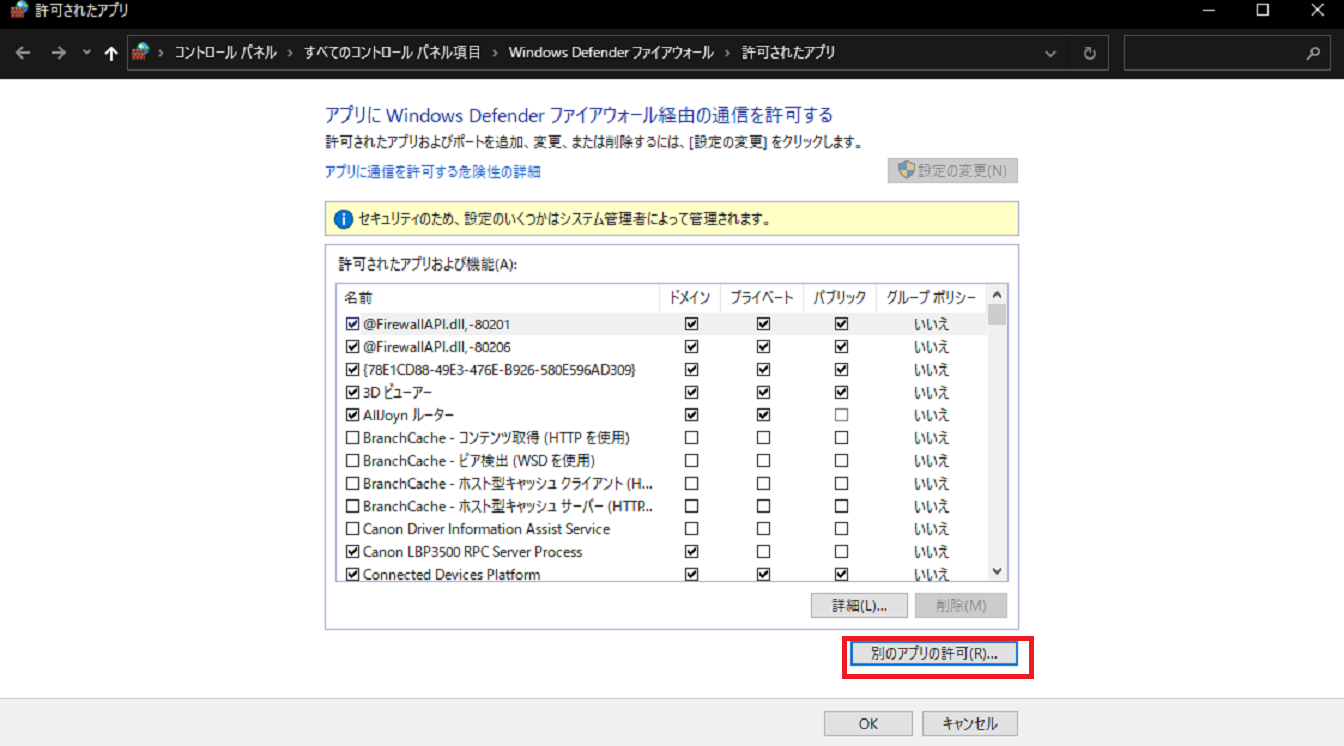Check Canon Driver Information Assist Service
Image resolution: width=1344 pixels, height=746 pixels.
352,529
